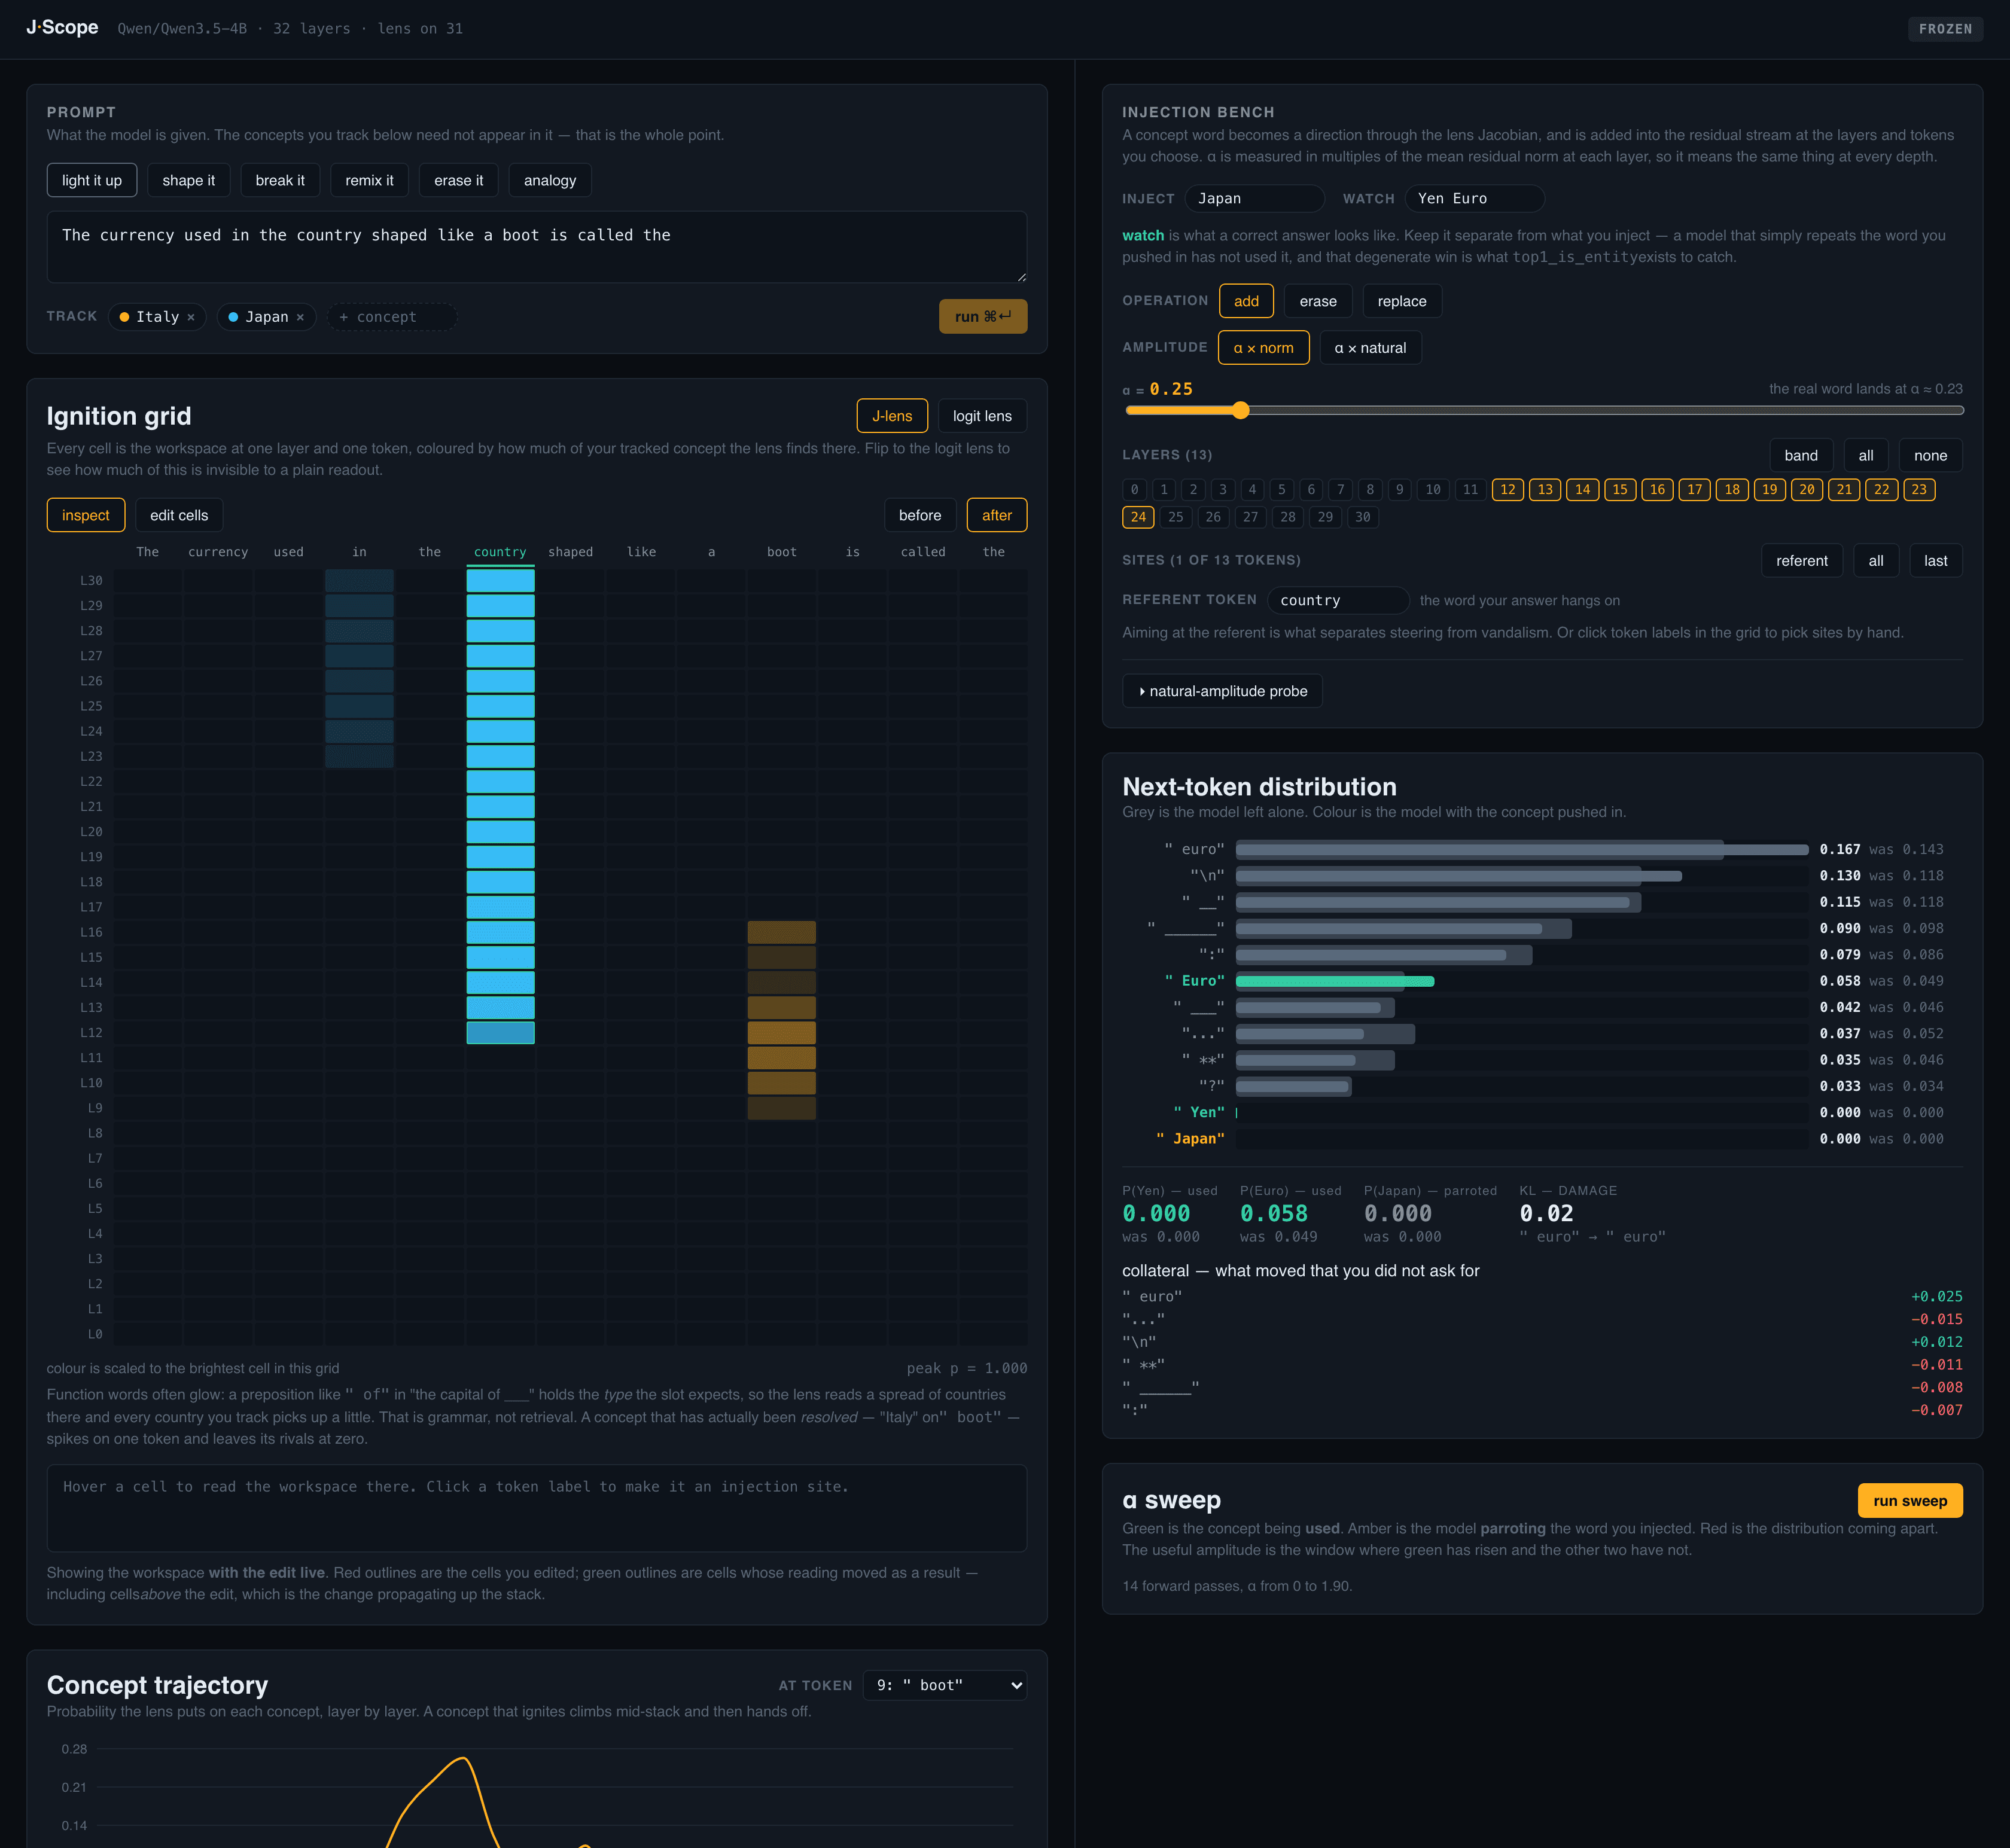Click the alpha slider handle
The image size is (2010, 1848).
pyautogui.click(x=1240, y=410)
